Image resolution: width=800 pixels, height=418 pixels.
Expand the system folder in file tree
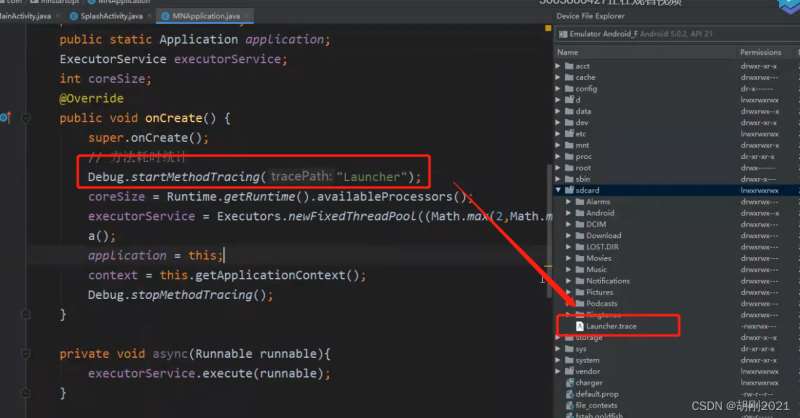click(x=558, y=360)
